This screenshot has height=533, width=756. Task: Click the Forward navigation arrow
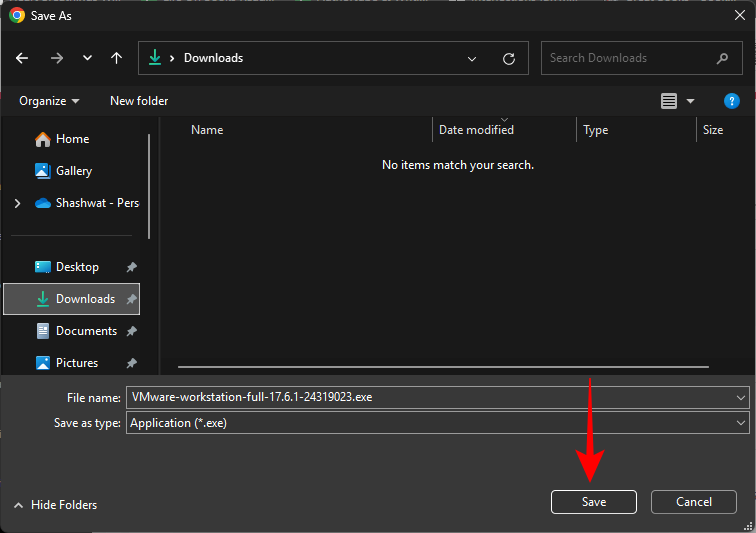pyautogui.click(x=57, y=58)
